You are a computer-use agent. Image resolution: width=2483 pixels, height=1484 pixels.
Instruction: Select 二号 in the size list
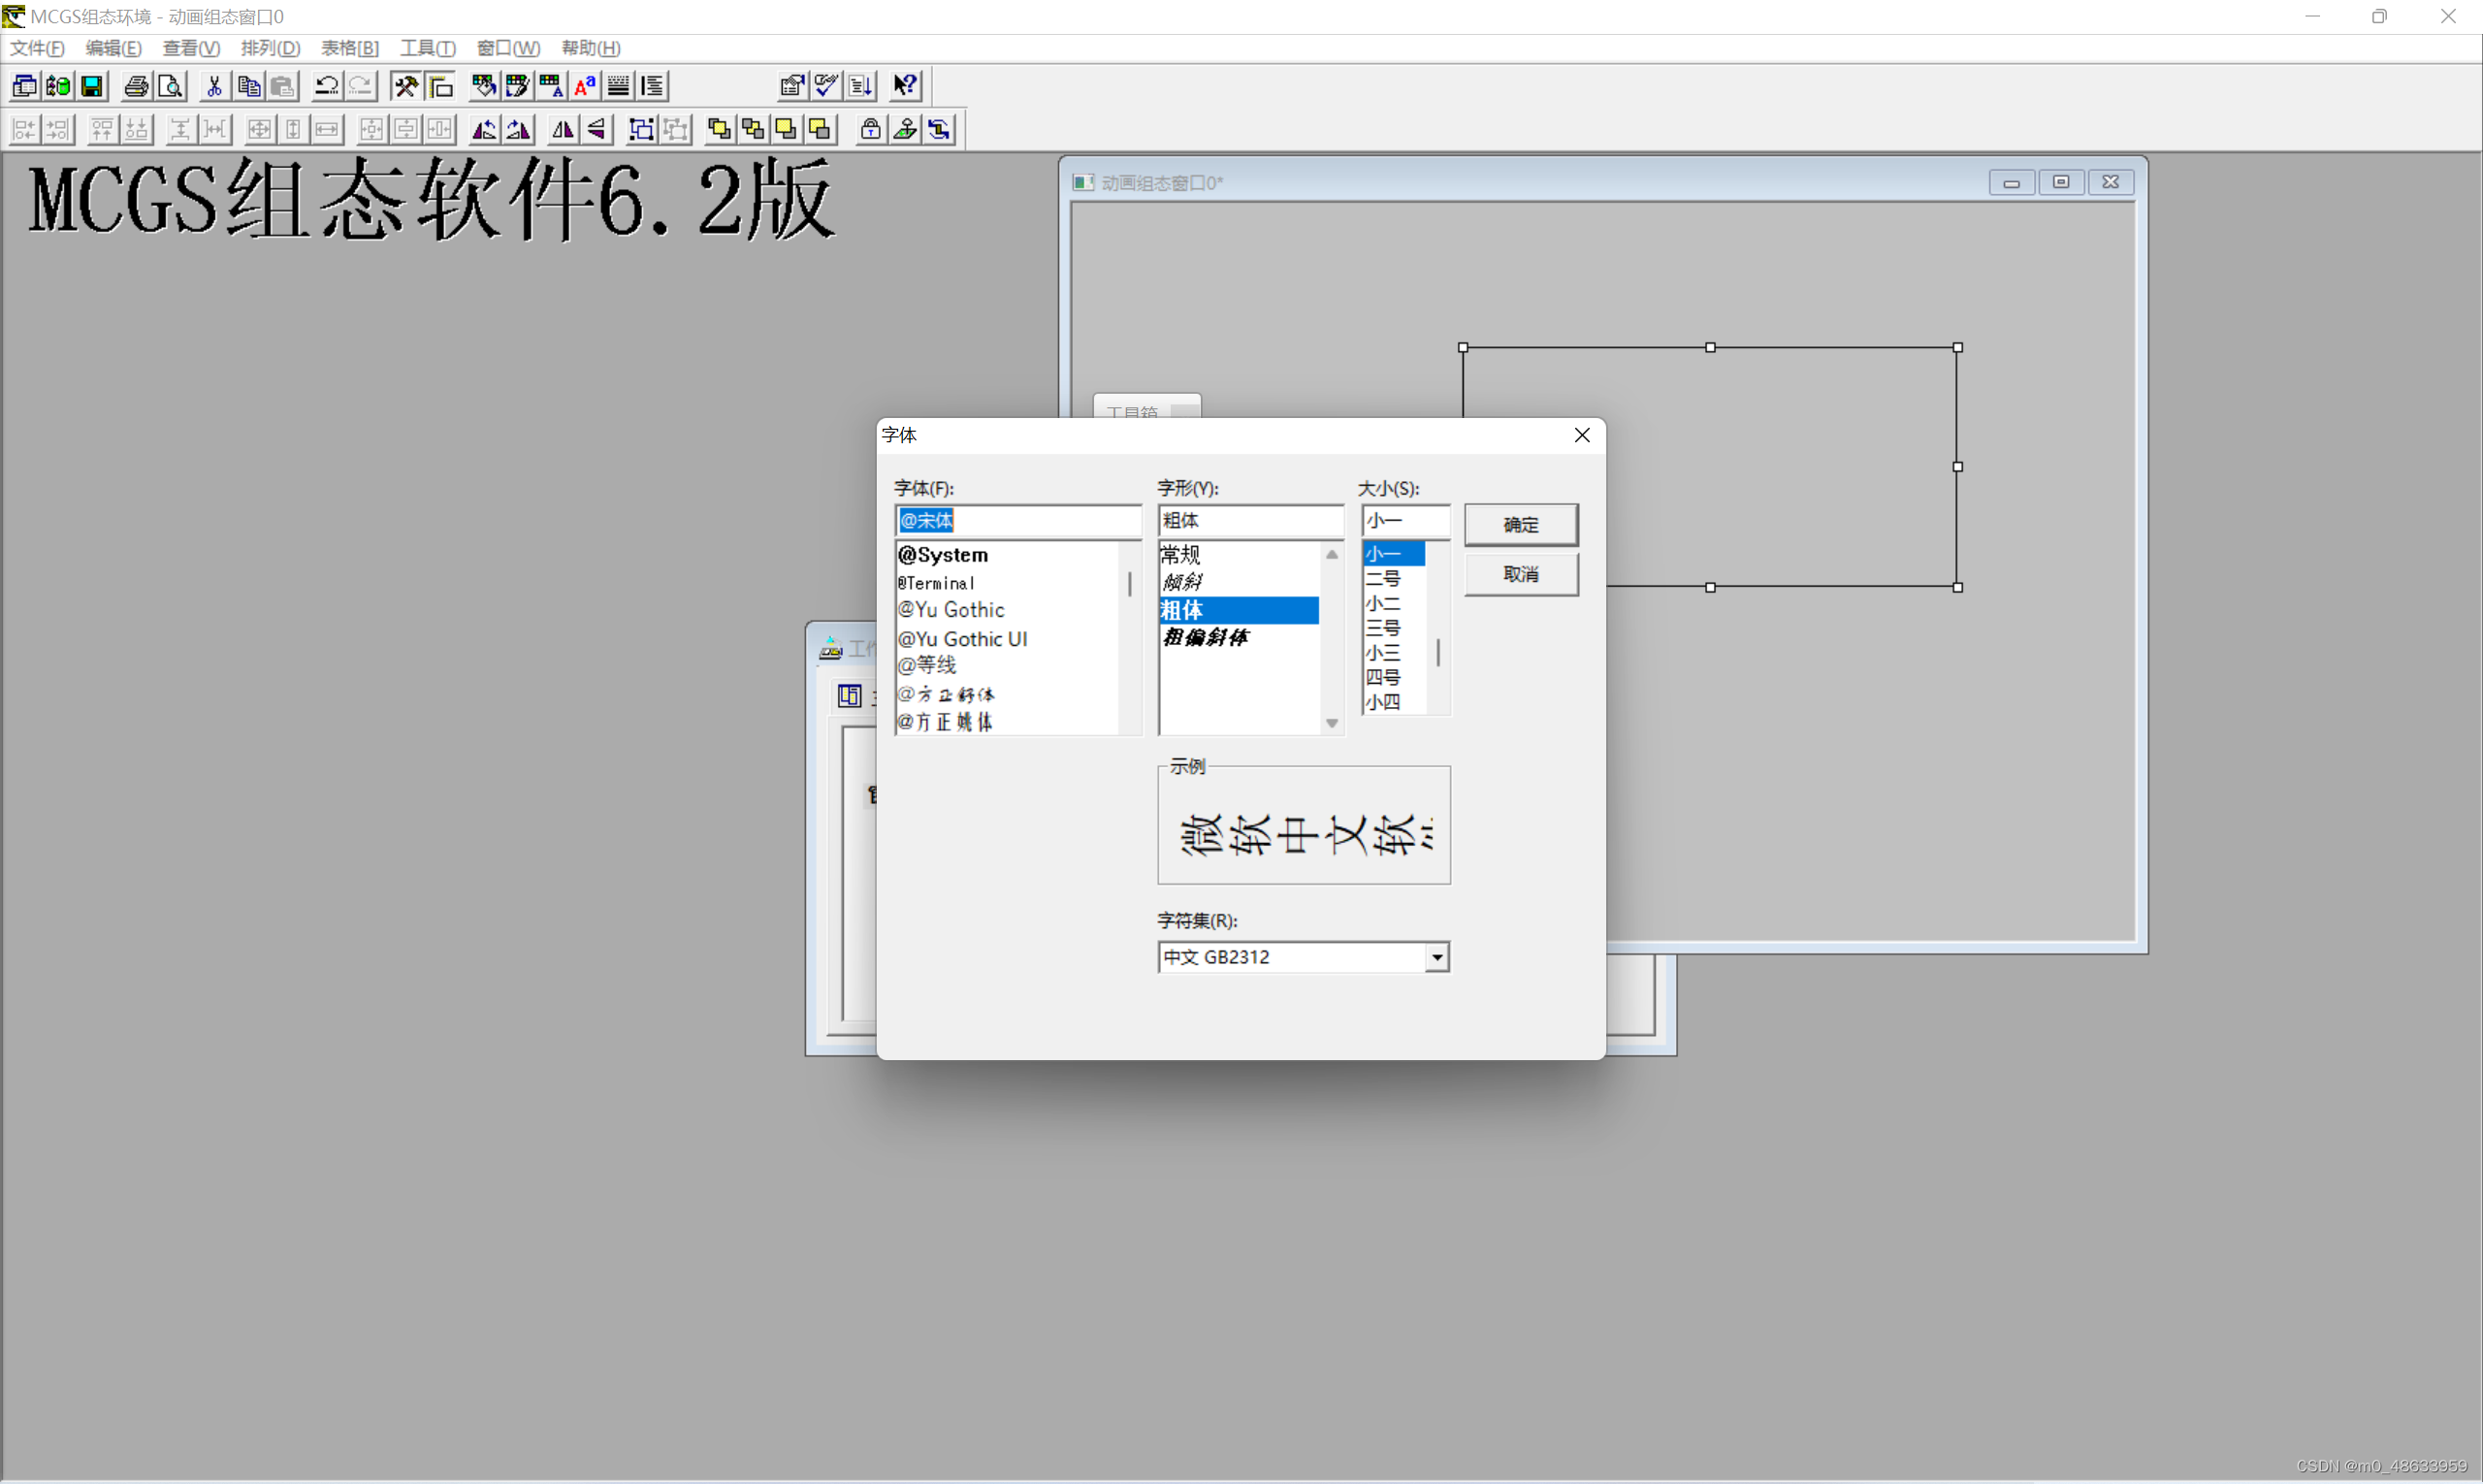click(1384, 578)
